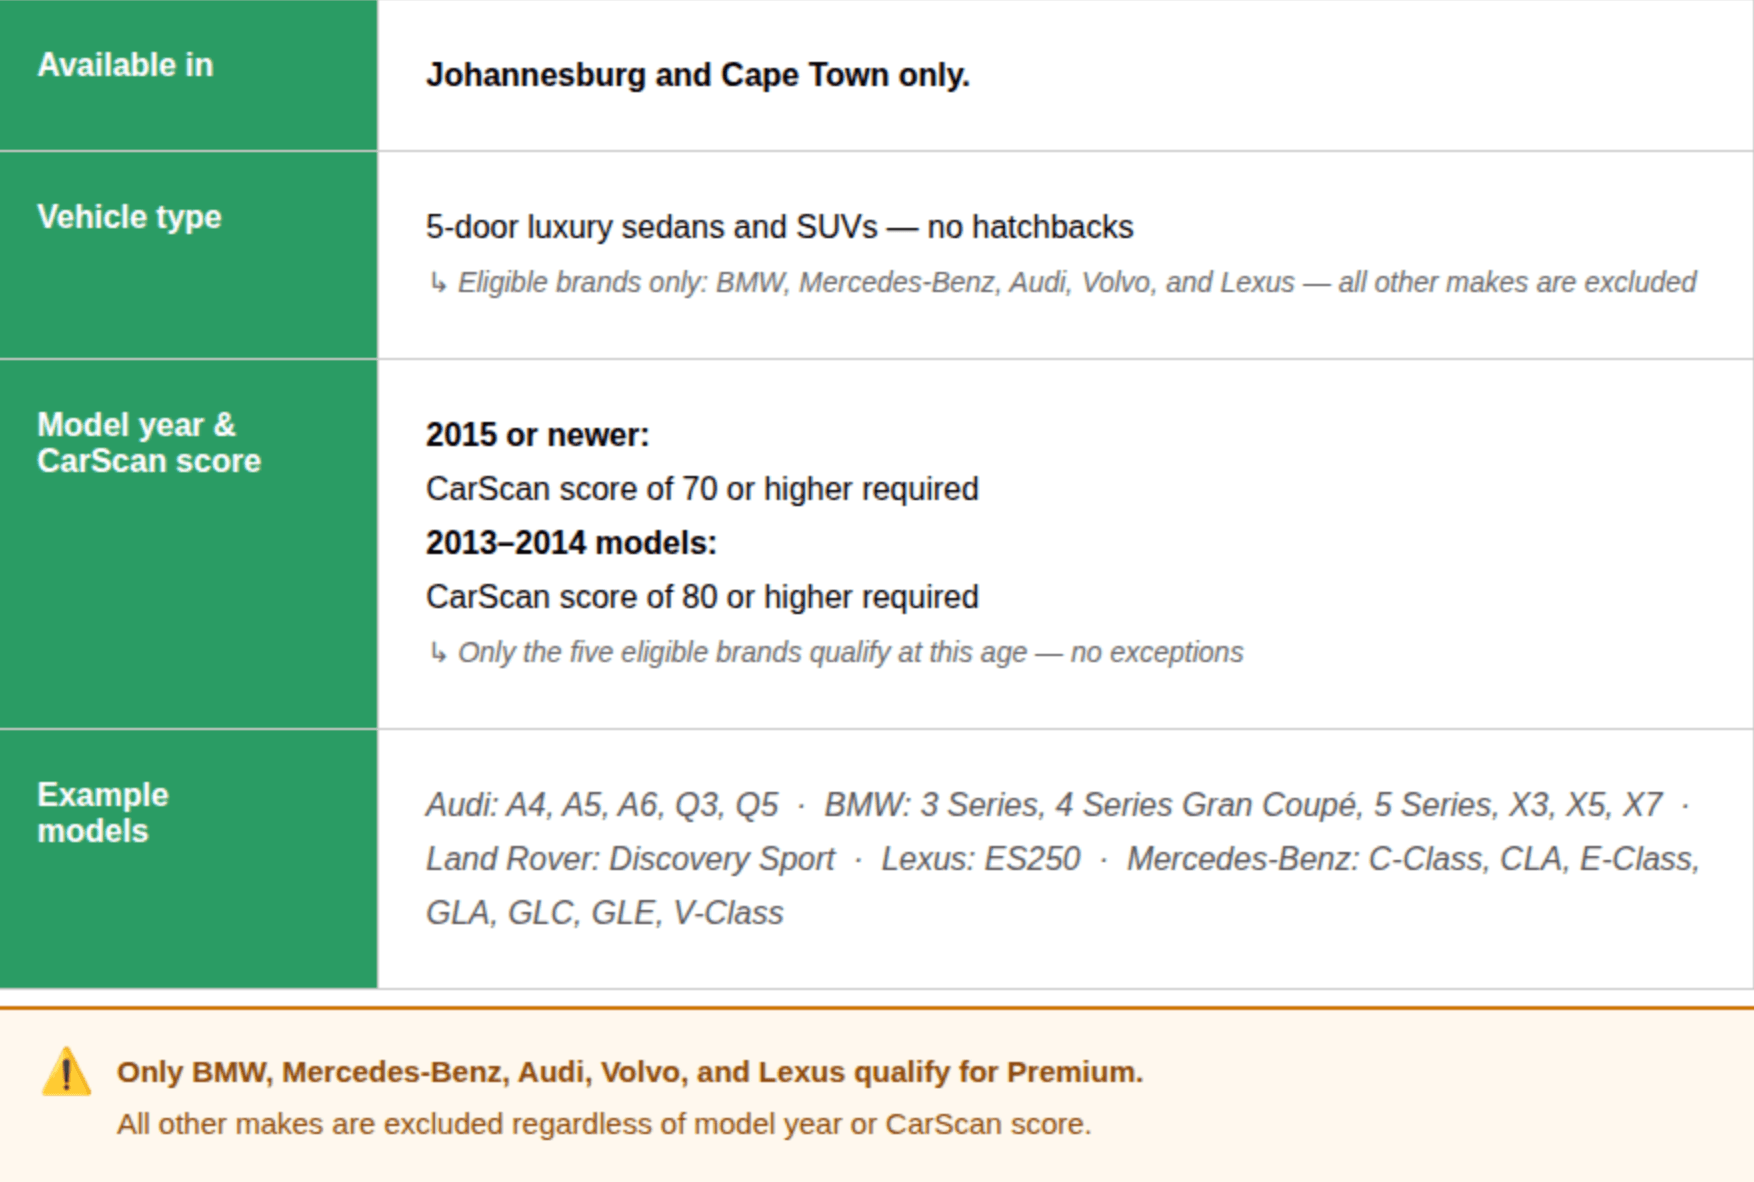
Task: Click the no exceptions footnote text
Action: coord(851,653)
